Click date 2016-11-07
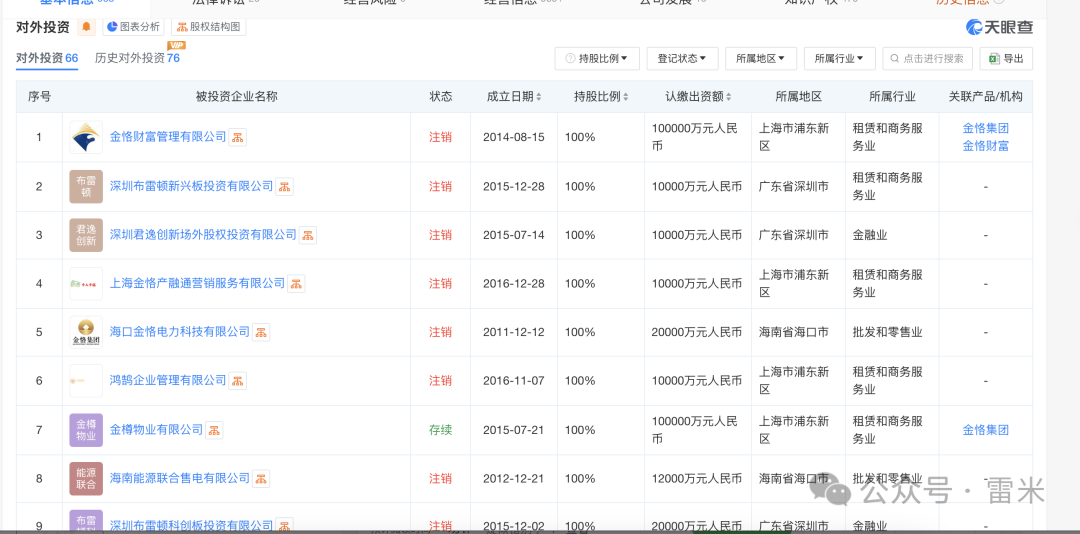The image size is (1080, 534). (514, 380)
